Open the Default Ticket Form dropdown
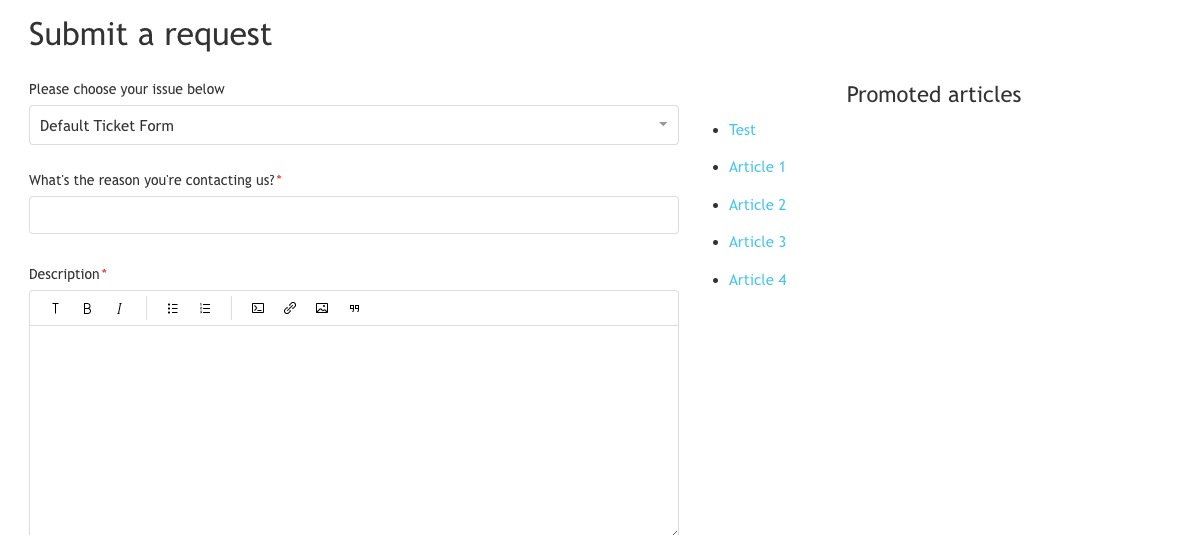This screenshot has height=535, width=1200. (340, 126)
